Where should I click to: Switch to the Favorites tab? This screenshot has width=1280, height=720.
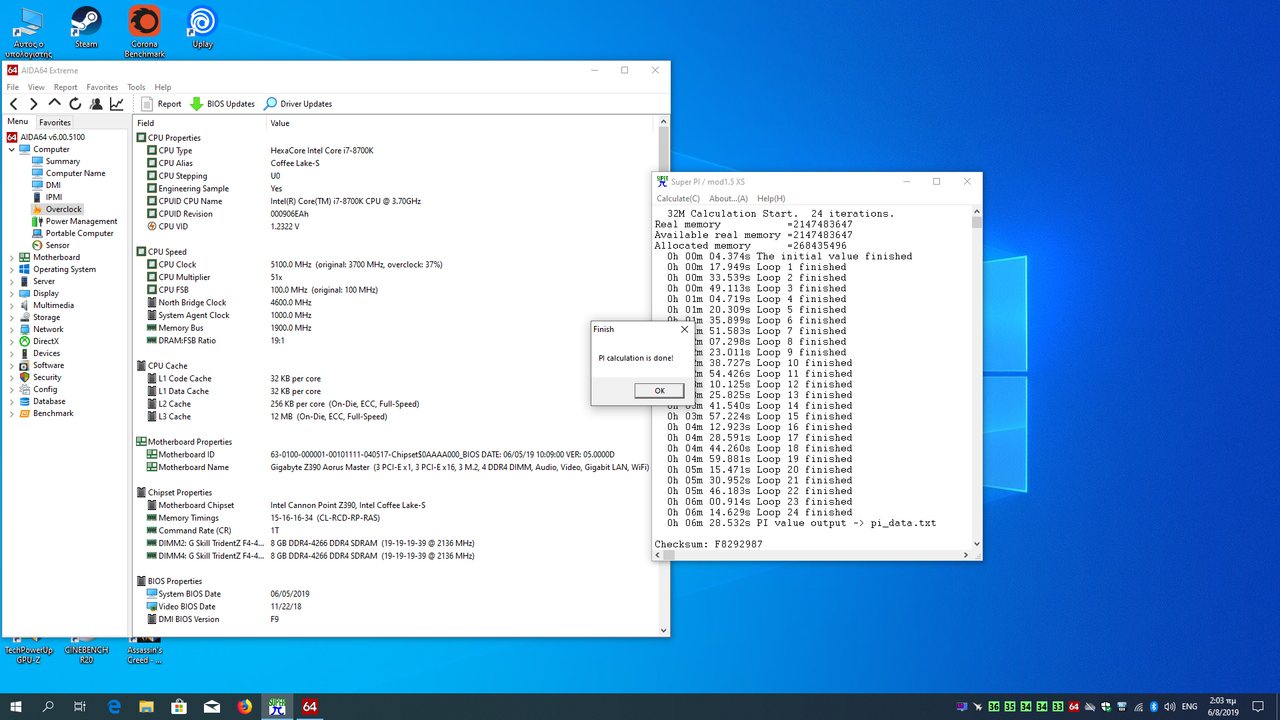coord(55,122)
